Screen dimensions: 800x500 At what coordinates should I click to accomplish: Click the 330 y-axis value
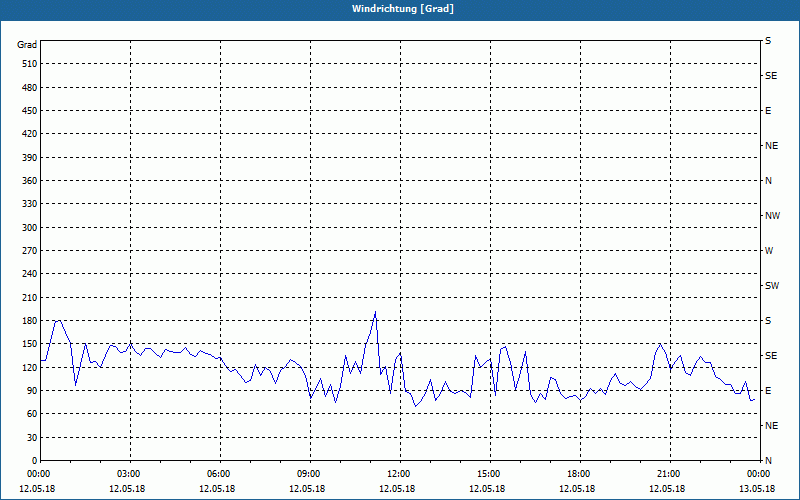30,204
